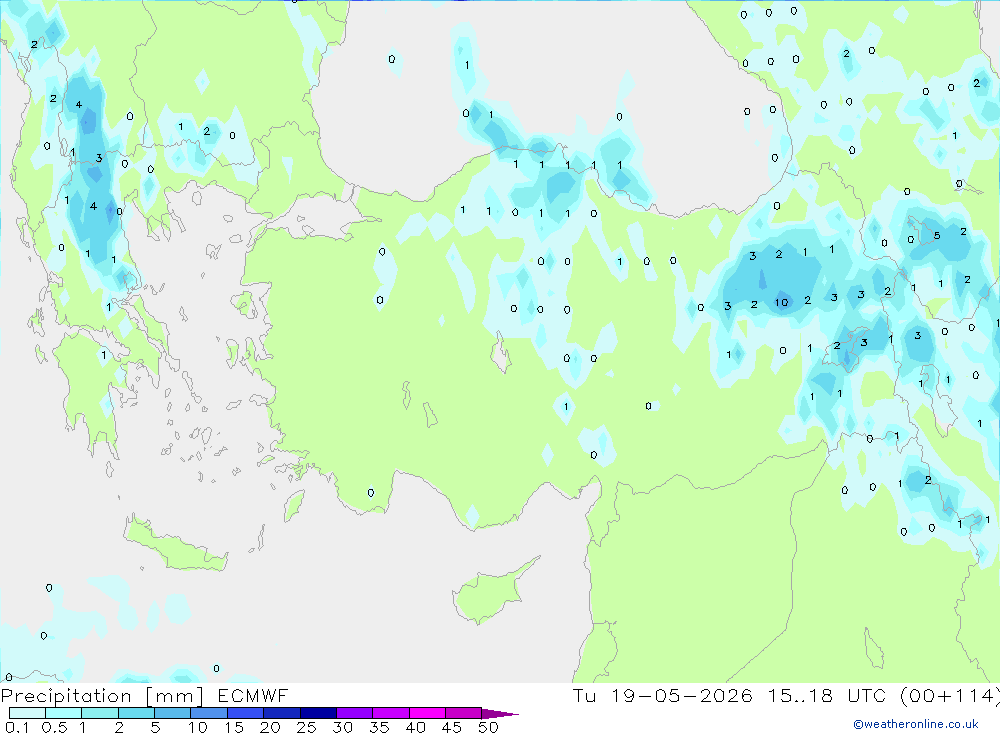Click the 0.1–0.5 mm lightest cyan legend swatch
This screenshot has height=733, width=1000.
pos(27,713)
